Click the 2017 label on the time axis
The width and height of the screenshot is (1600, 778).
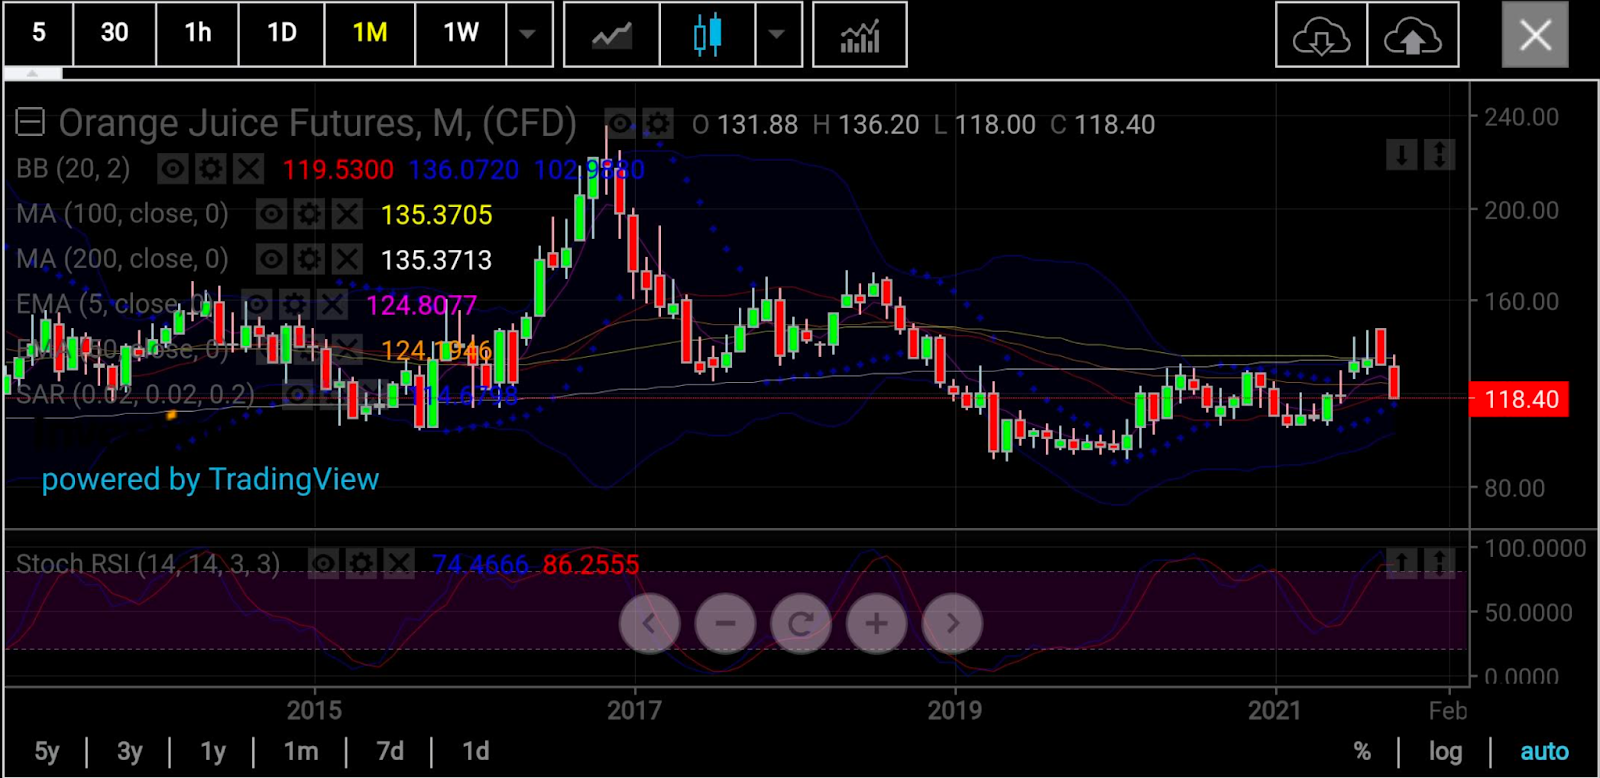634,711
